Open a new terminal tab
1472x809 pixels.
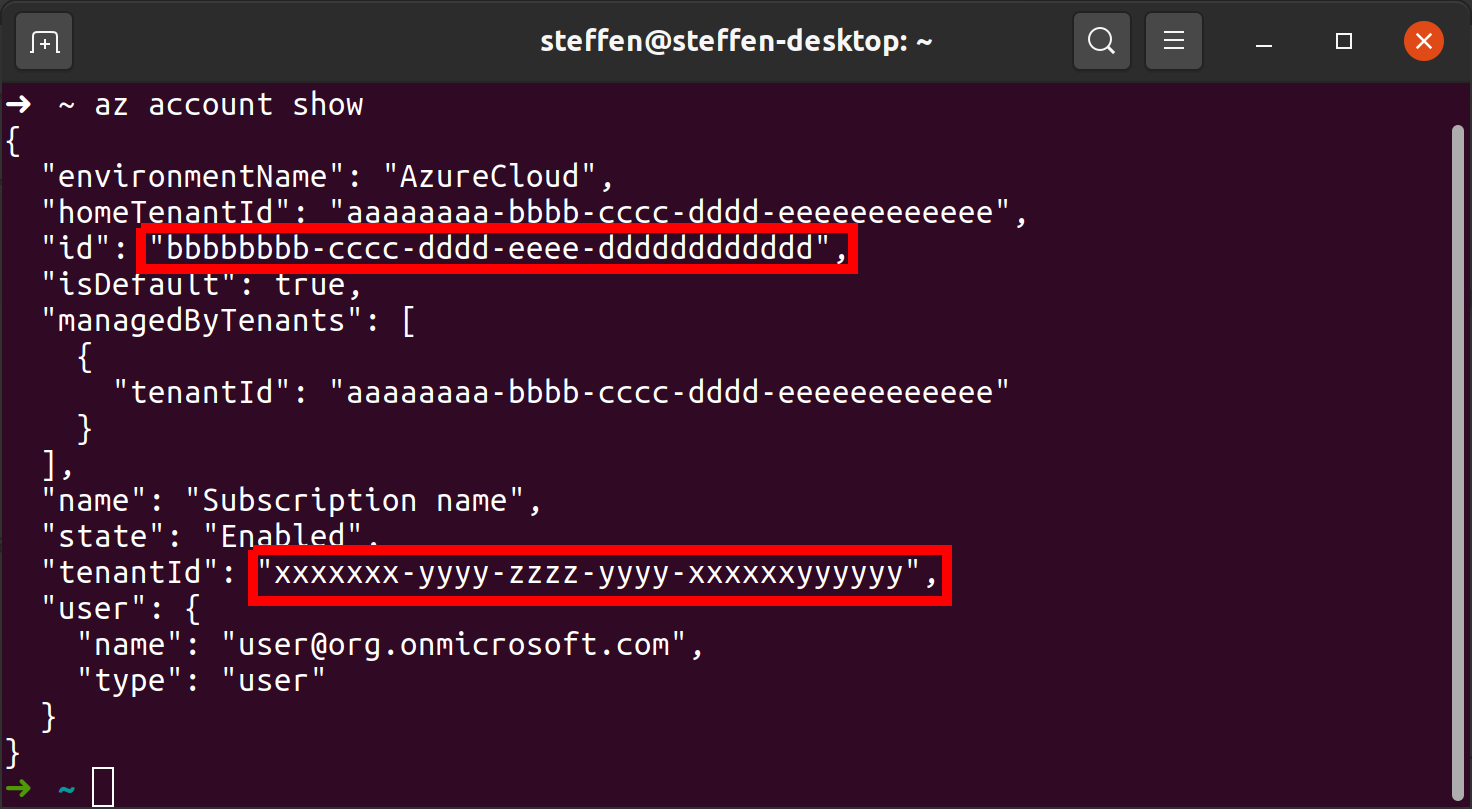(45, 42)
